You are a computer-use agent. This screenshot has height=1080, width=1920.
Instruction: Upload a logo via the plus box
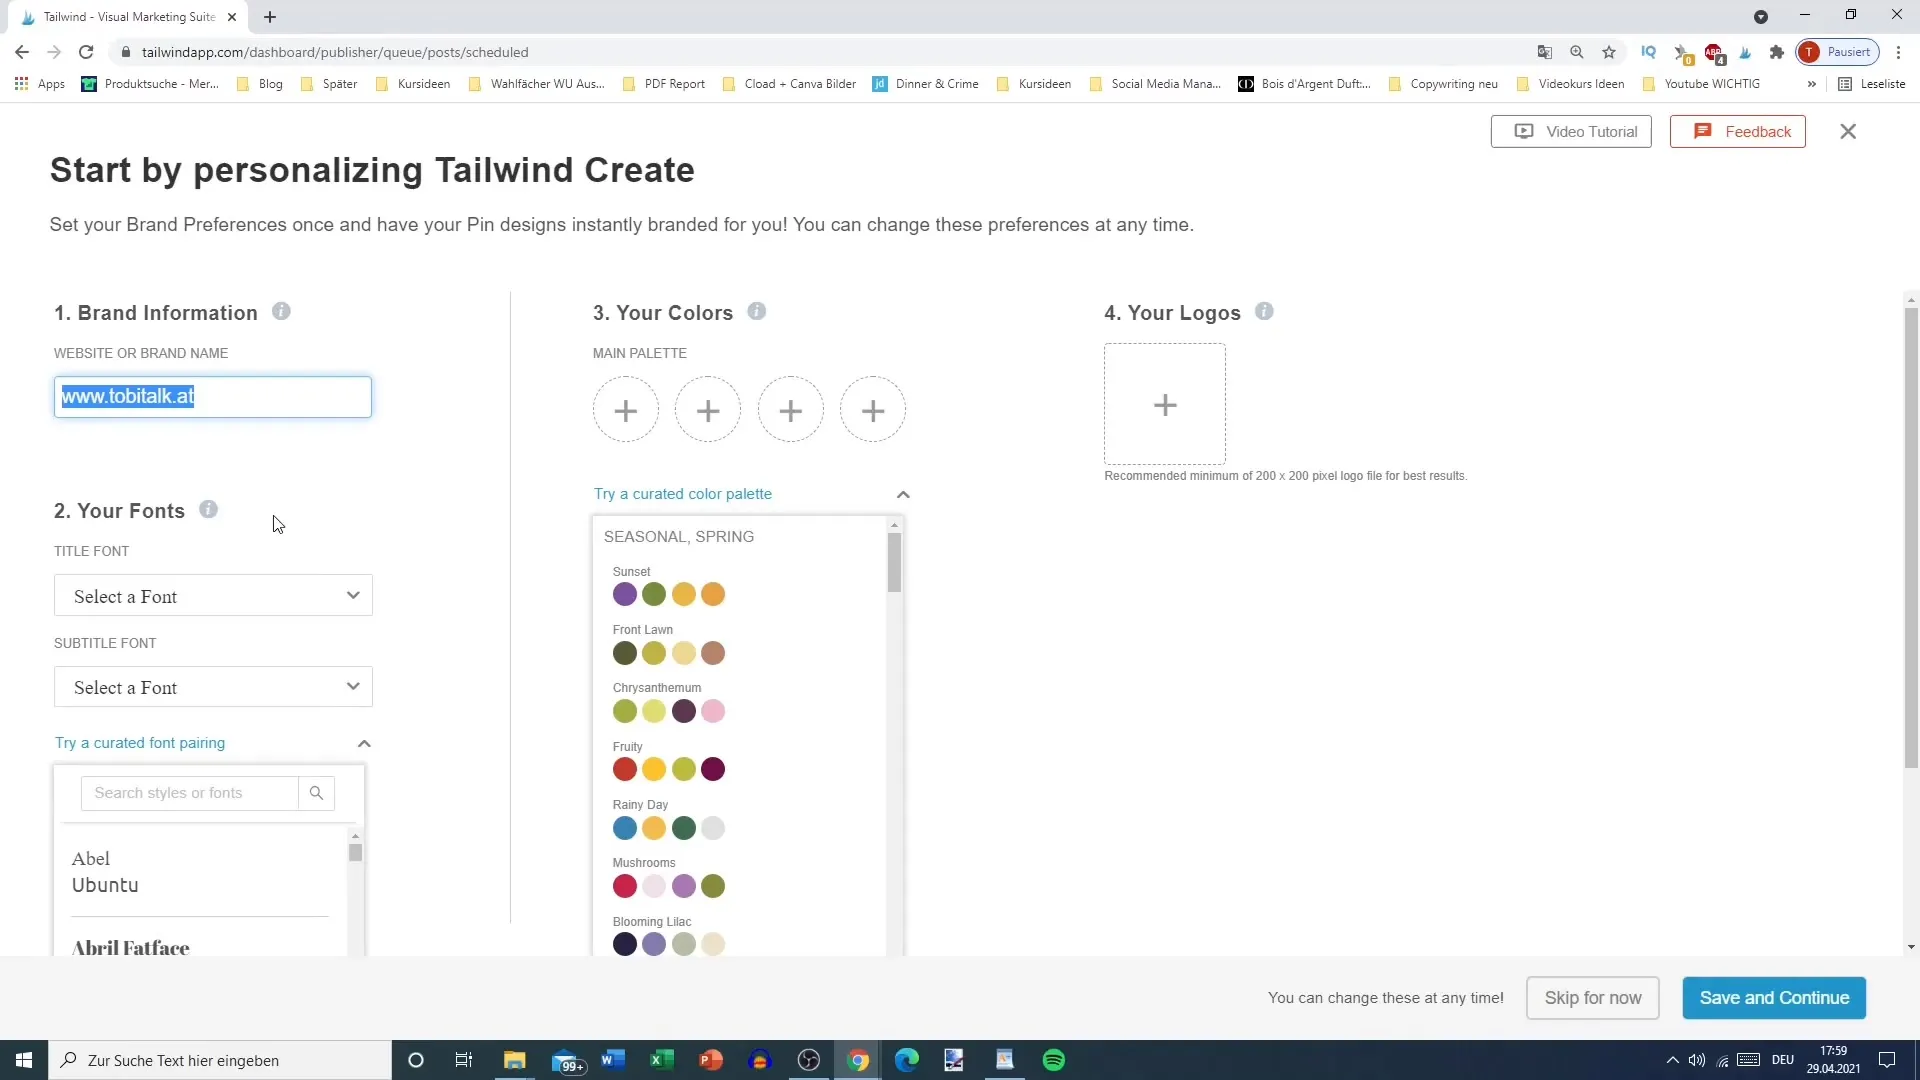point(1165,404)
